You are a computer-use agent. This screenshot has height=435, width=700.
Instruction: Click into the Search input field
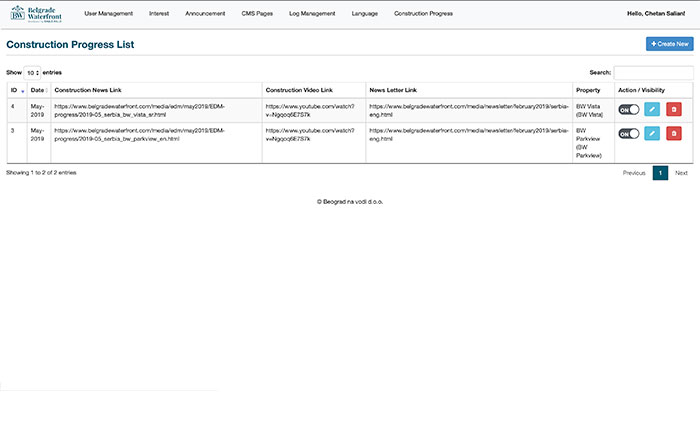653,73
